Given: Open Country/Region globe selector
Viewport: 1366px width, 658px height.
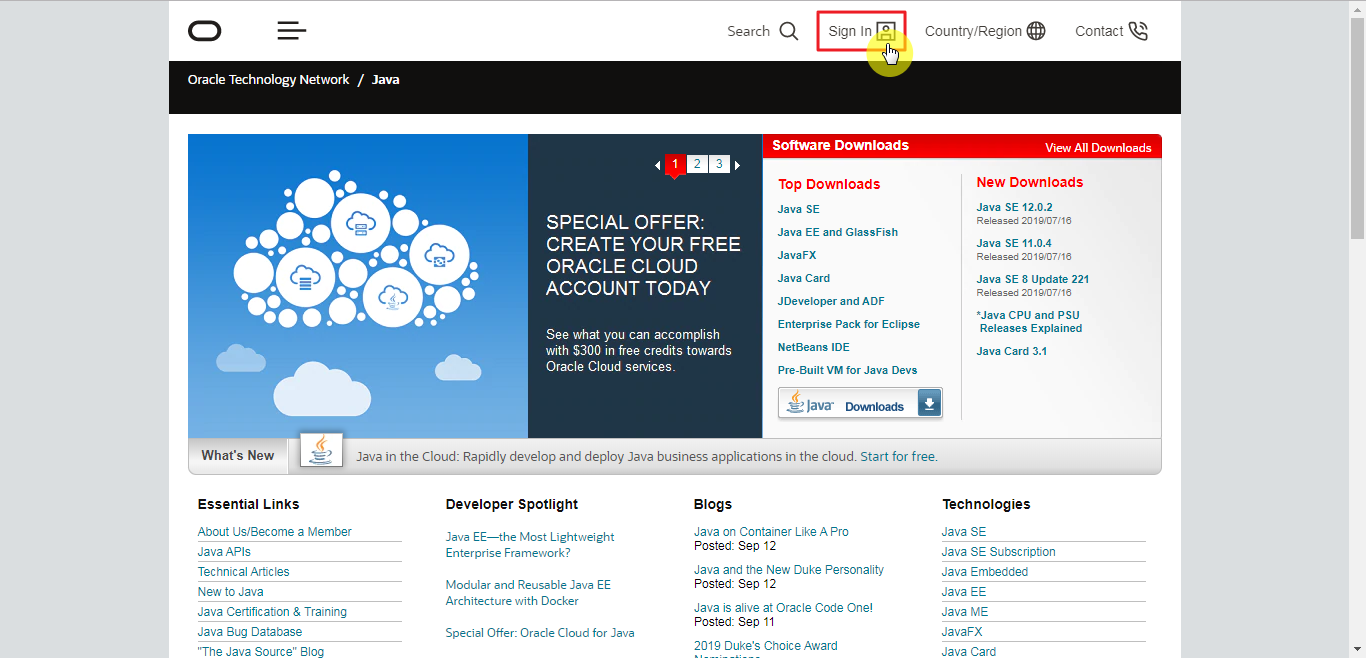Looking at the screenshot, I should coord(1036,31).
